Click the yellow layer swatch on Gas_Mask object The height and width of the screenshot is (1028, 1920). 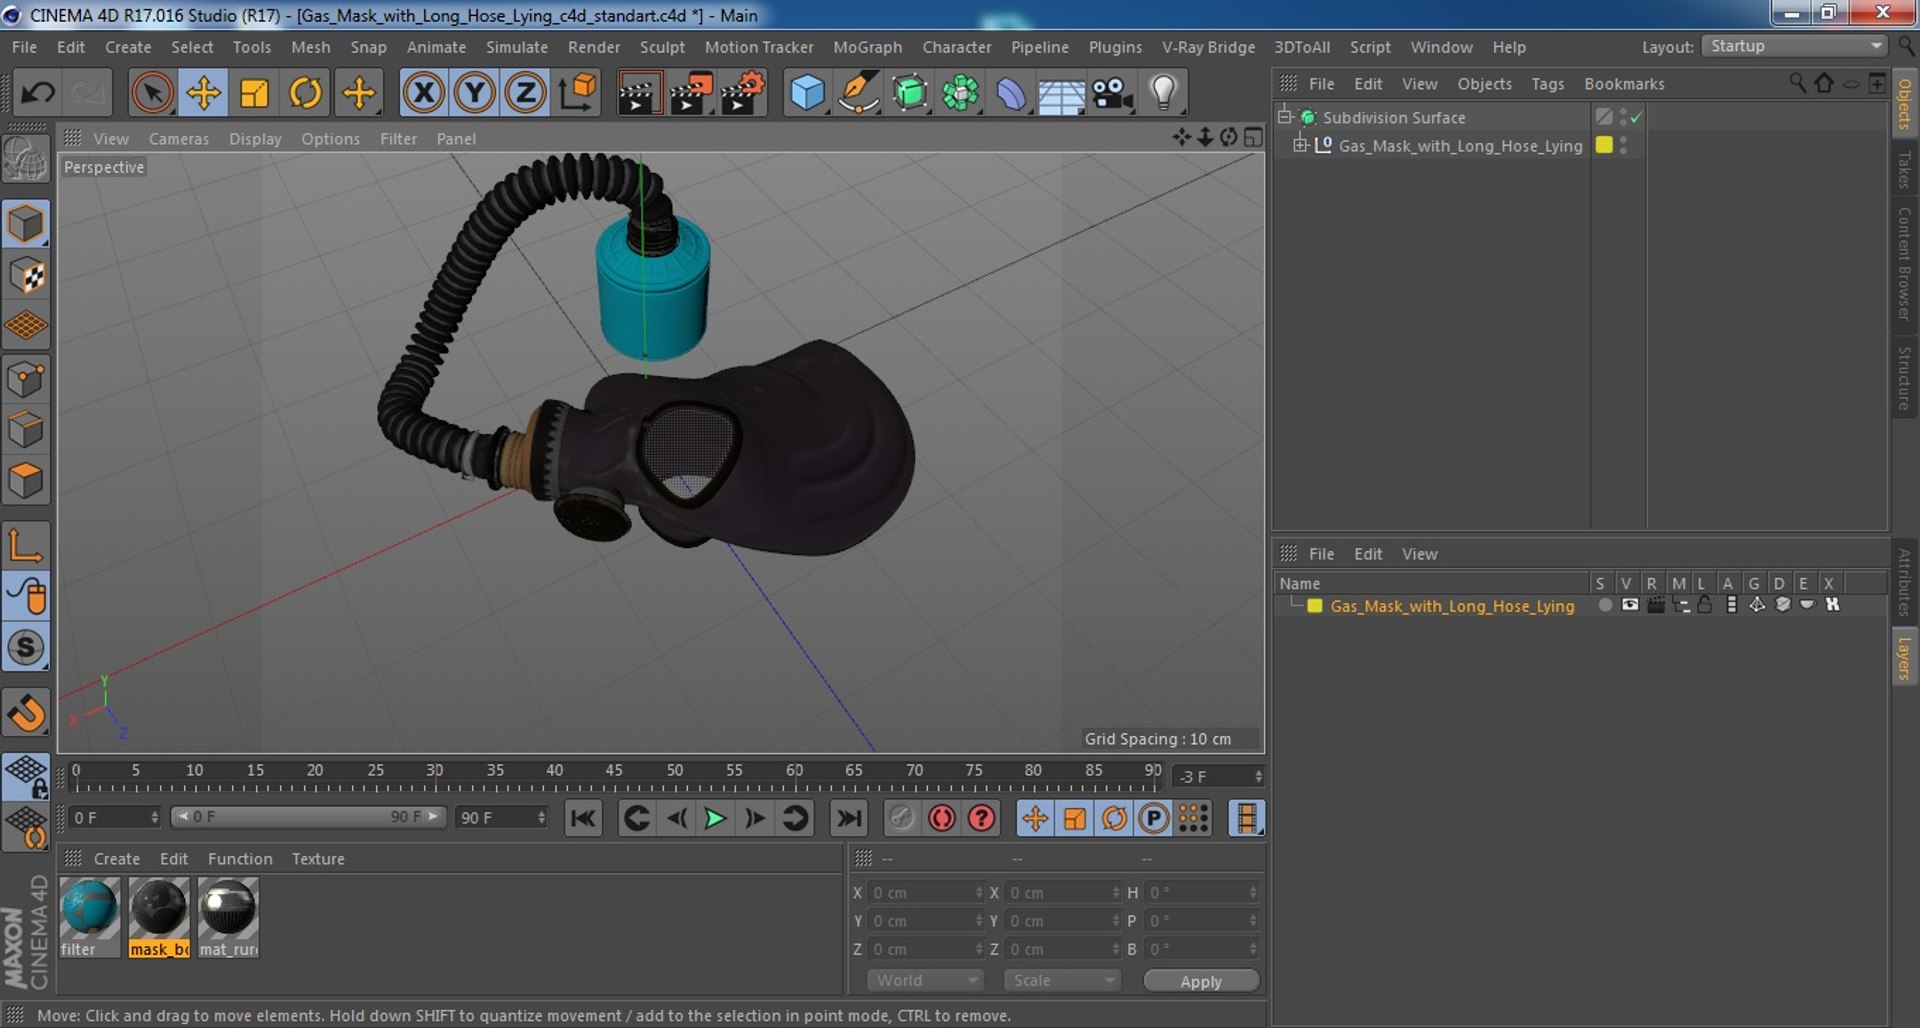click(1604, 145)
